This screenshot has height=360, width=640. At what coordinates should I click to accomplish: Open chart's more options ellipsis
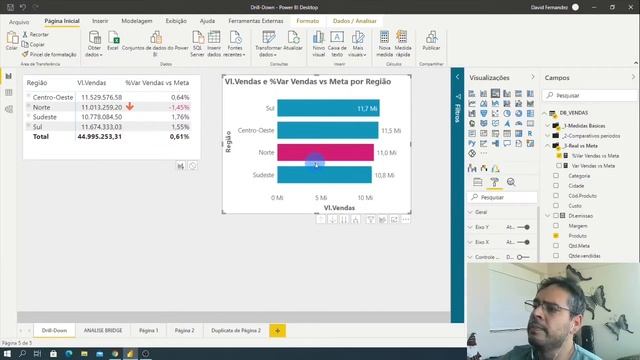coord(406,220)
